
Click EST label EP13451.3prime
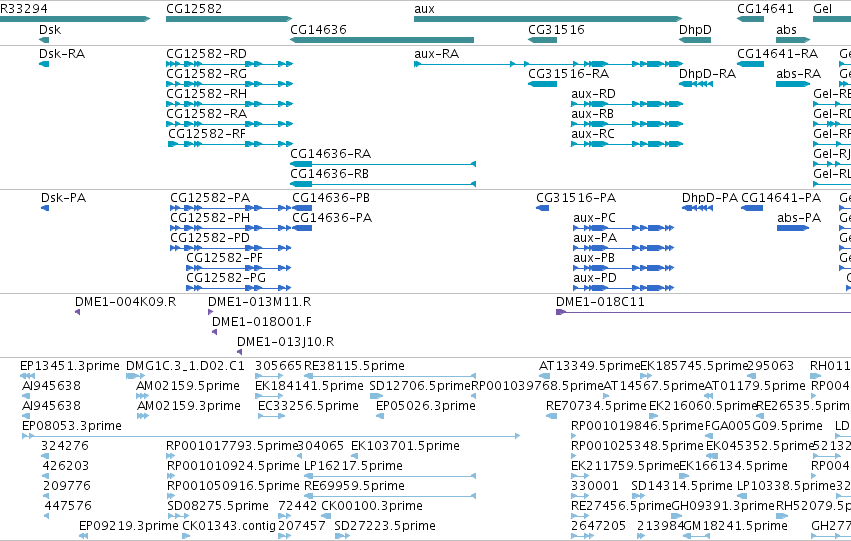(x=69, y=366)
